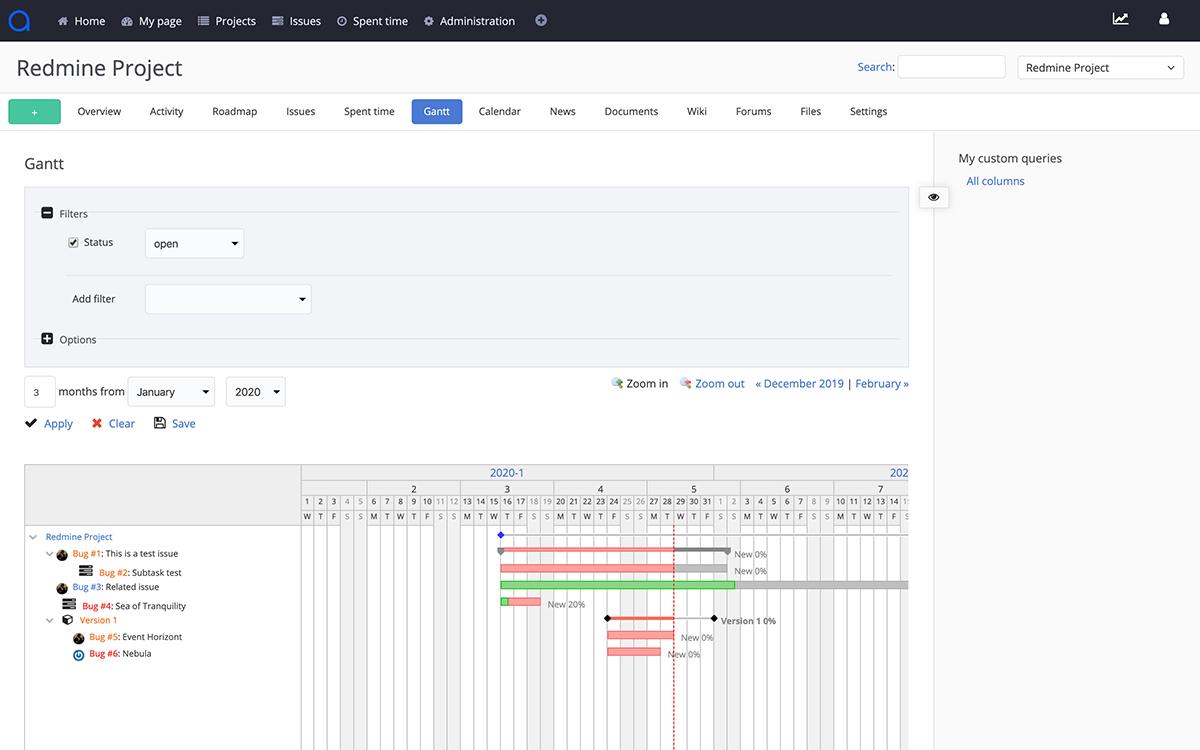Open the Bug #6 issue link

click(x=104, y=654)
